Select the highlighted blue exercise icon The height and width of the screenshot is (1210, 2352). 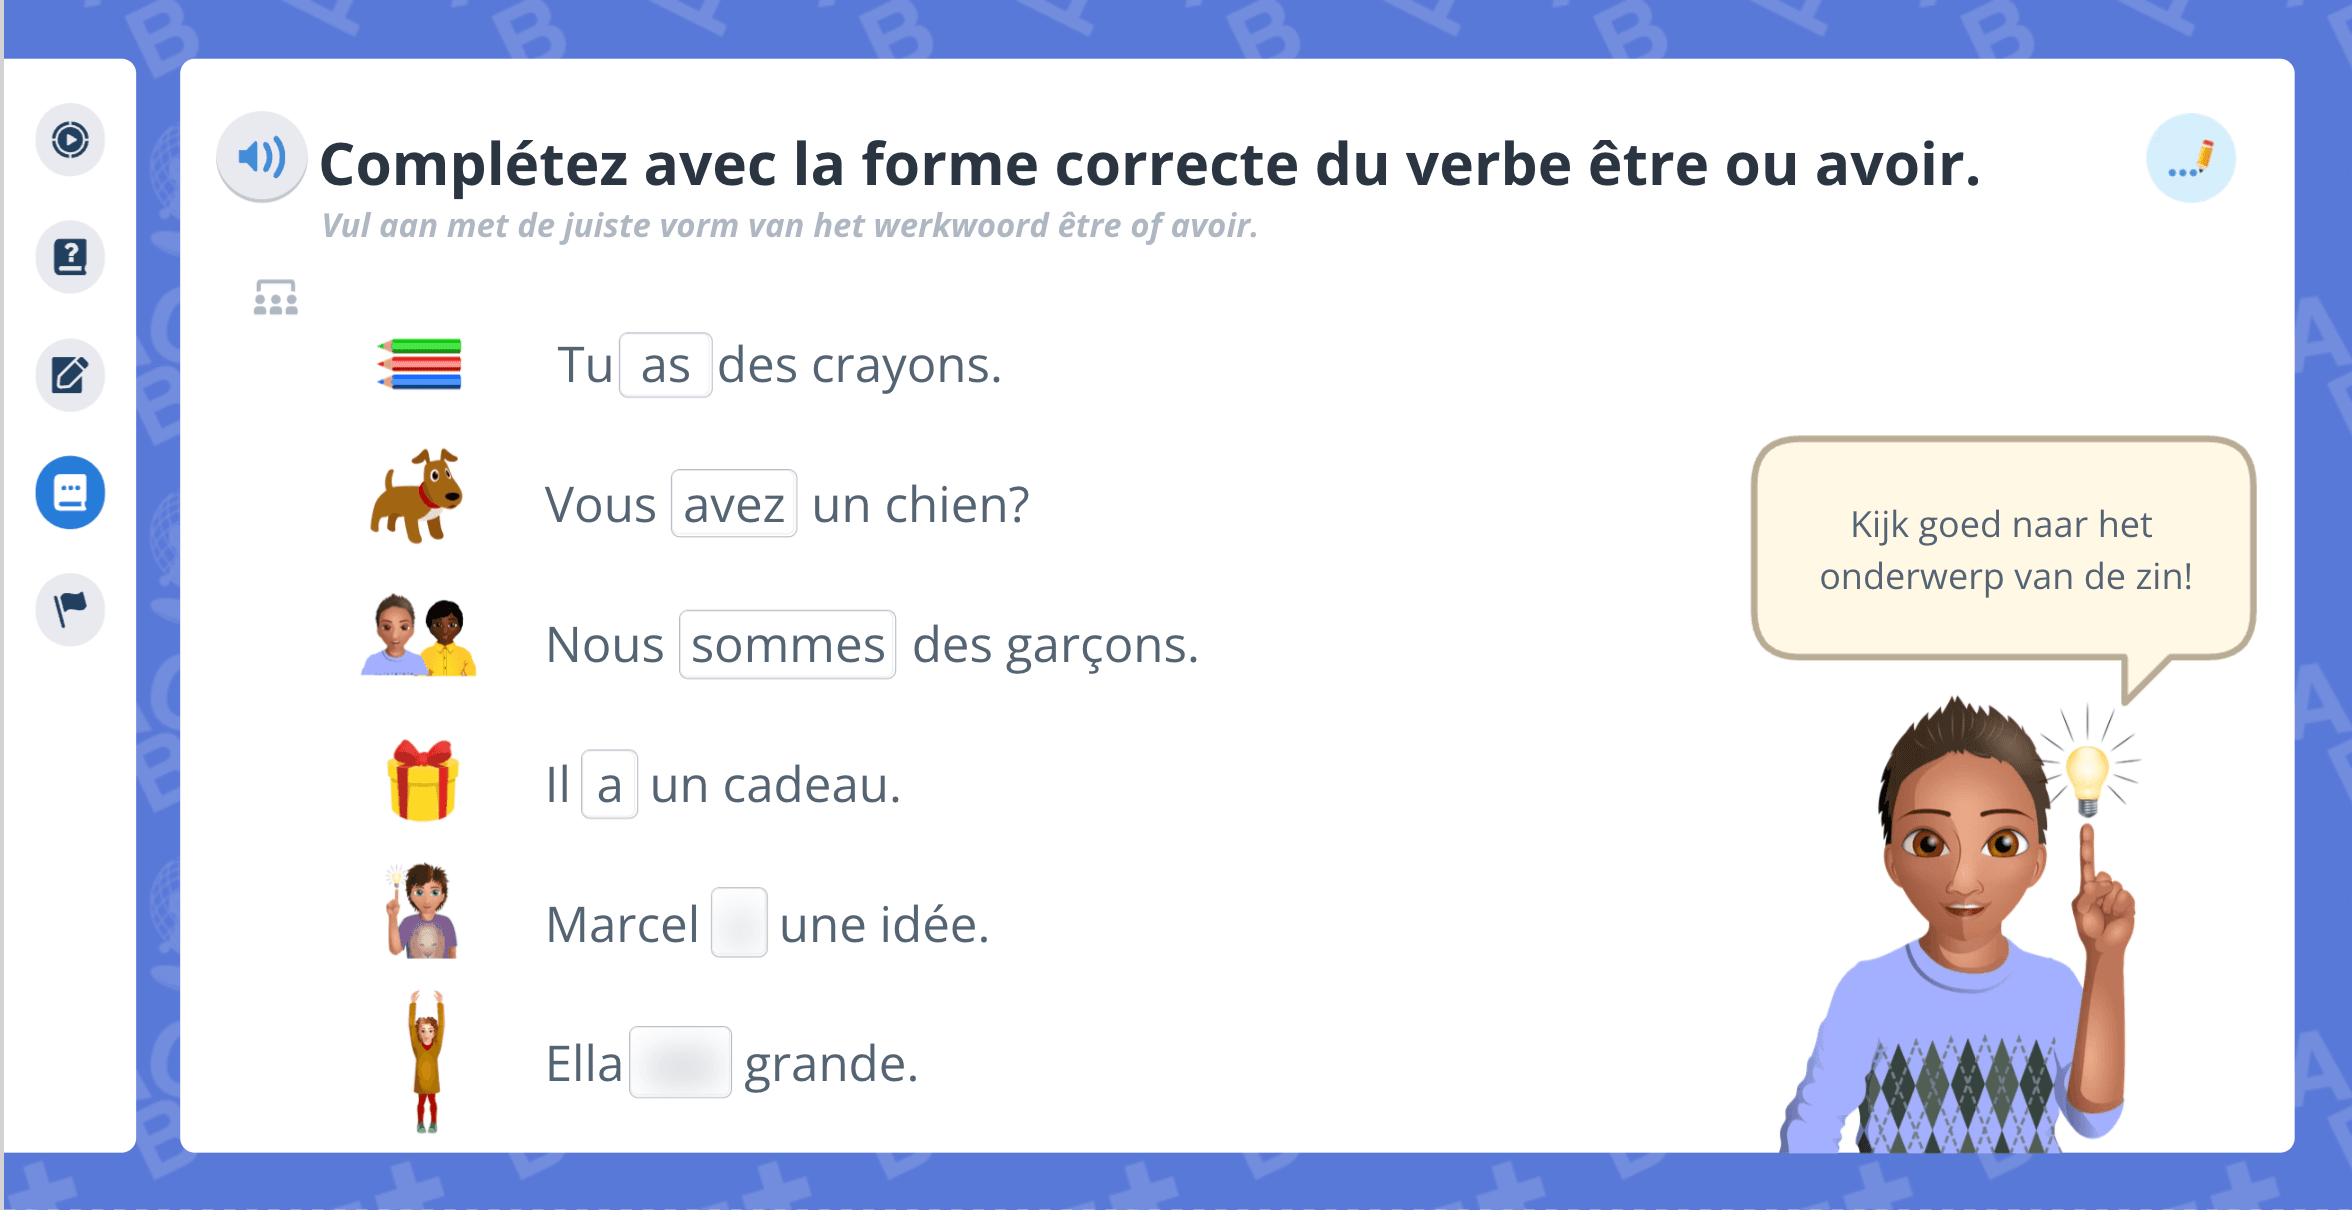(70, 492)
